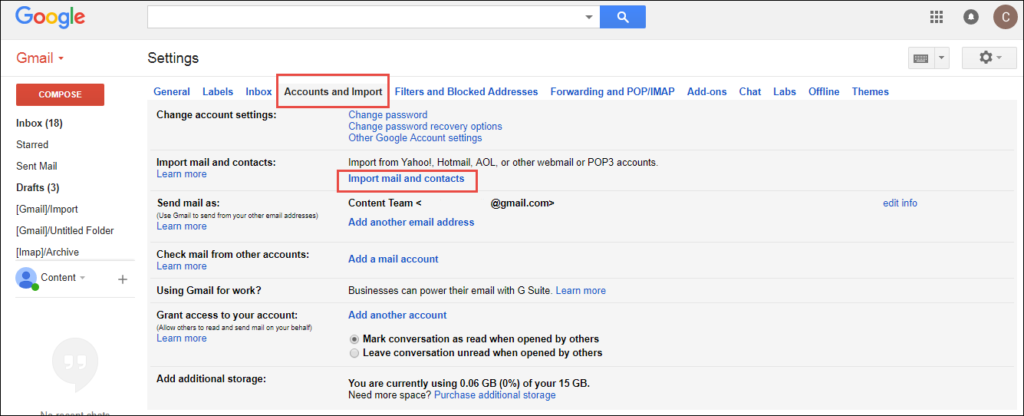
Task: Click the blue search magnifier button
Action: click(622, 17)
